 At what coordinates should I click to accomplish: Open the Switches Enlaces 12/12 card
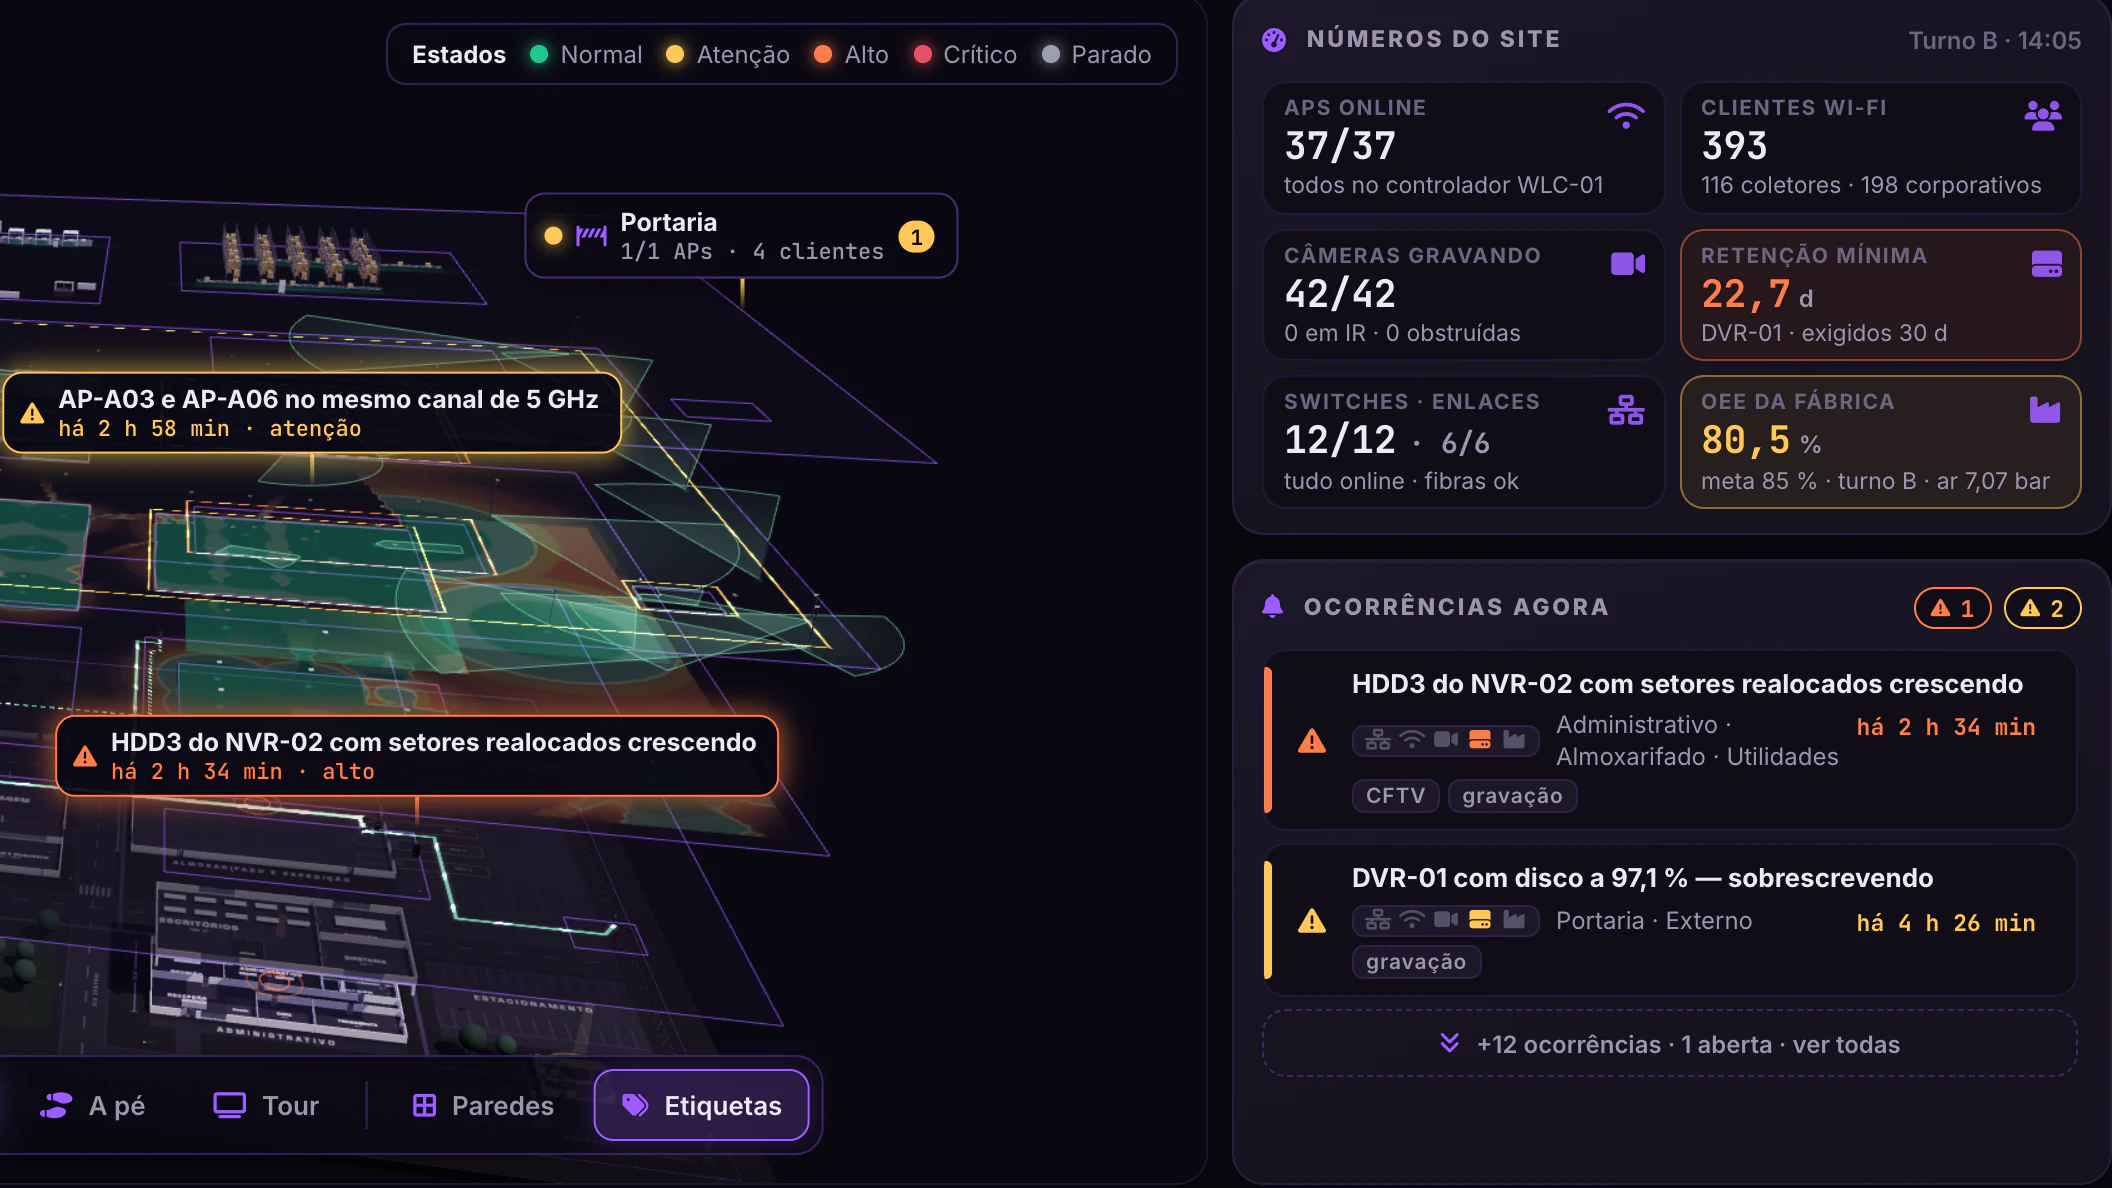click(1463, 442)
